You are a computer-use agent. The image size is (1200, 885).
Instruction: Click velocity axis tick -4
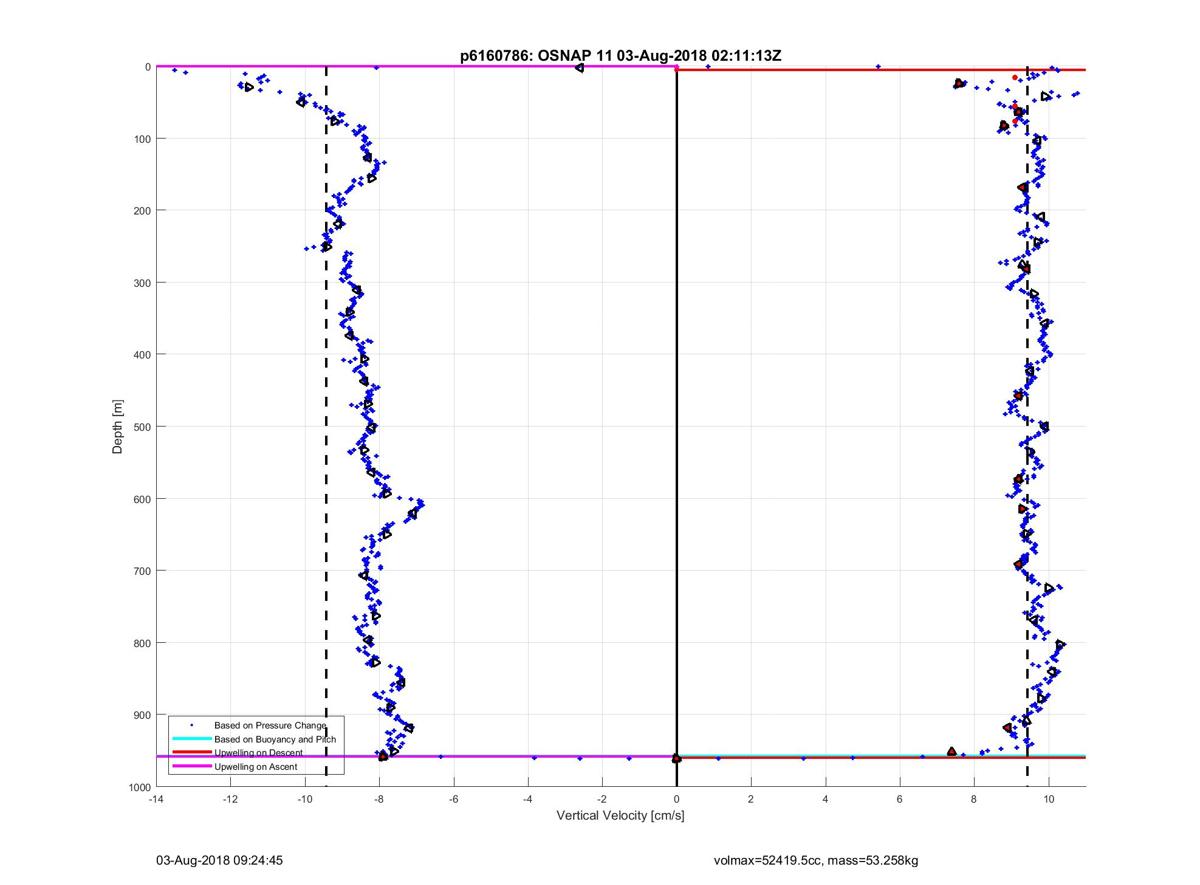(x=528, y=799)
